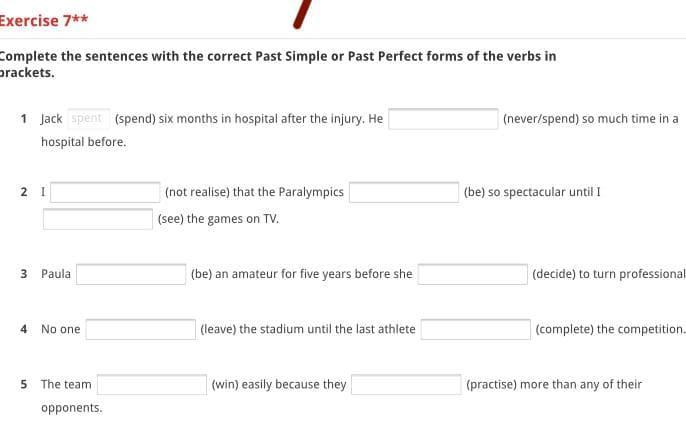This screenshot has height=429, width=686.
Task: Click the blank for (never/spend)
Action: pos(443,119)
